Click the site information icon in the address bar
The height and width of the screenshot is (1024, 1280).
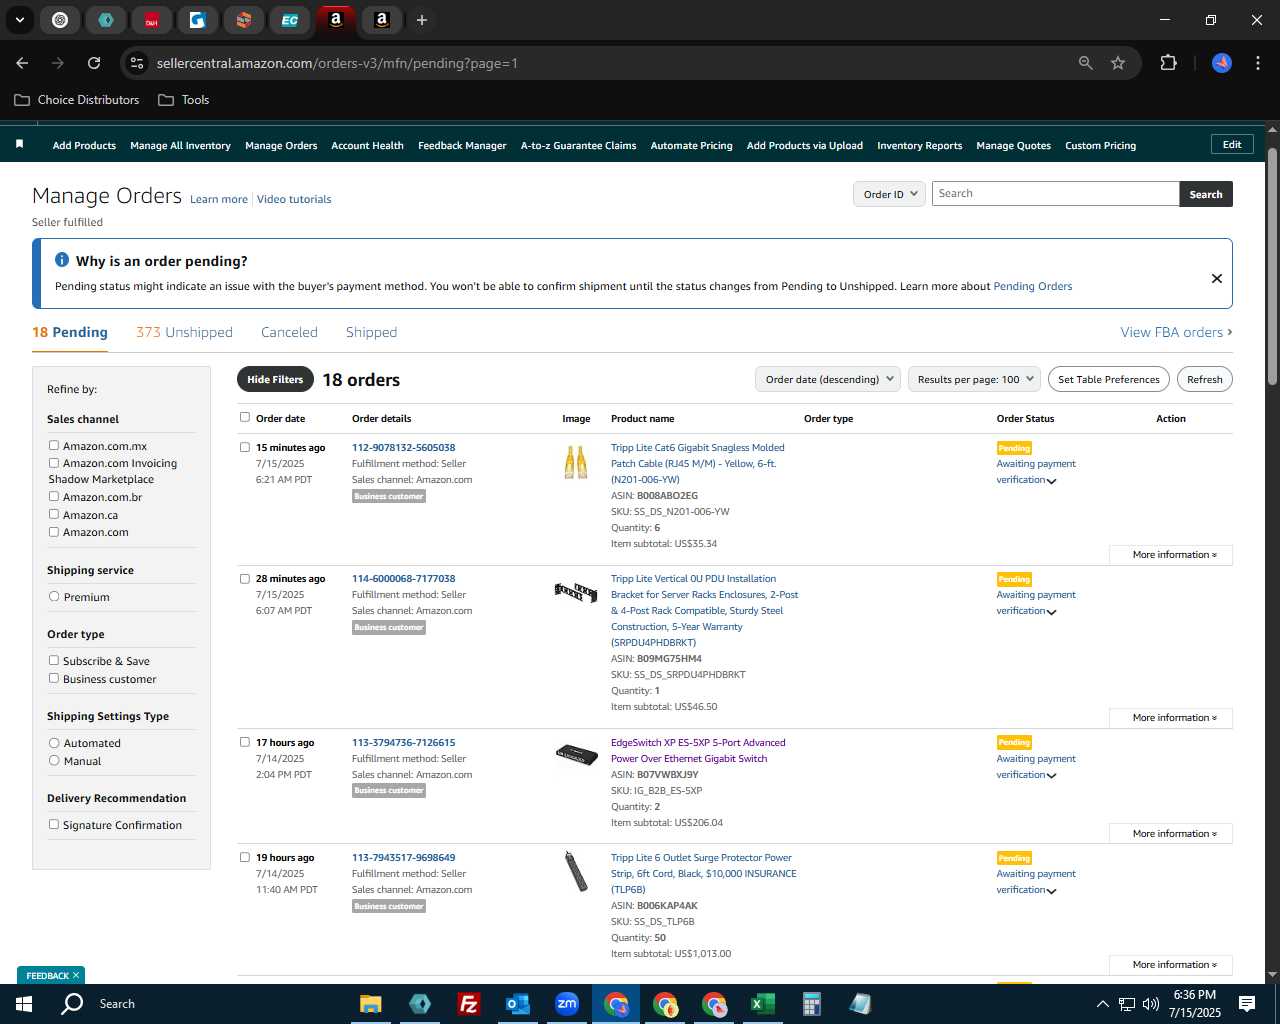138,63
